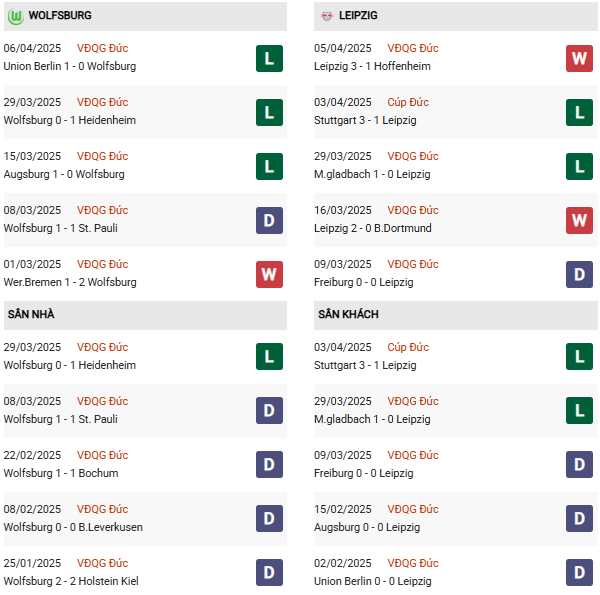600x595 pixels.
Task: Click the D badge for Union Berlin 0 - 0 Leipzig
Action: tap(579, 573)
